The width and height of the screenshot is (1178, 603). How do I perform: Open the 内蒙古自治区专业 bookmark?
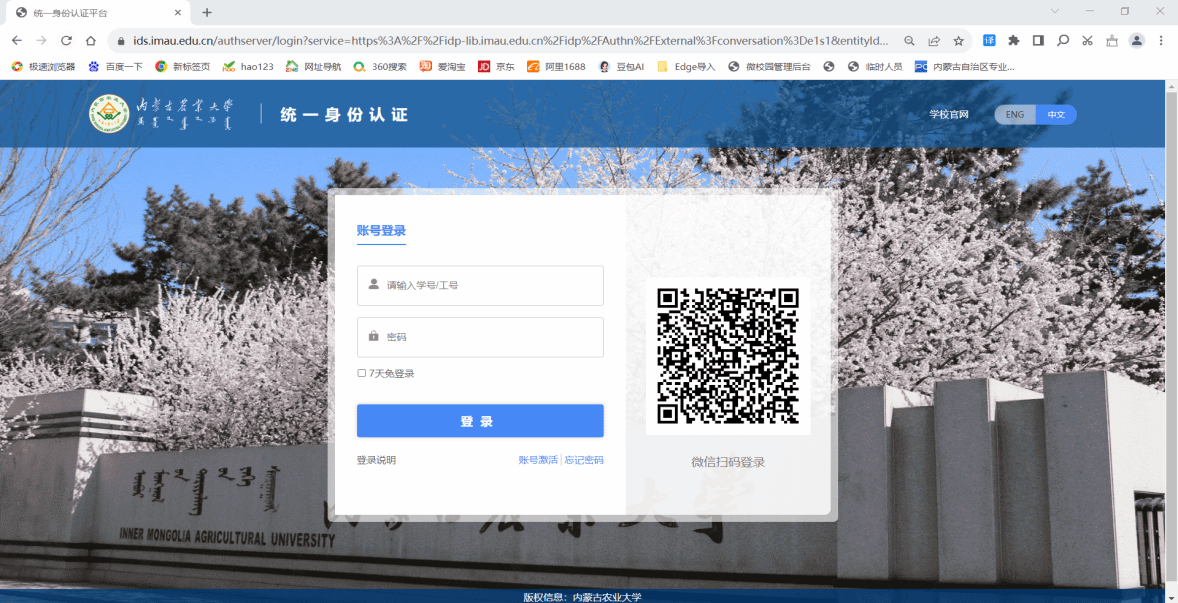tap(965, 67)
